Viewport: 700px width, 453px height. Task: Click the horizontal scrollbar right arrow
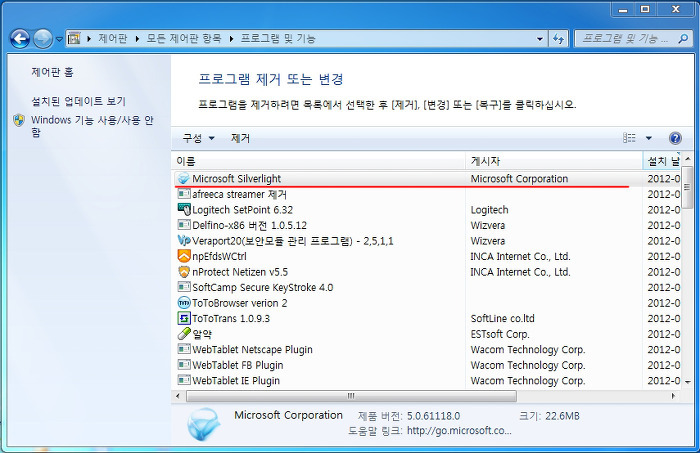tap(673, 396)
